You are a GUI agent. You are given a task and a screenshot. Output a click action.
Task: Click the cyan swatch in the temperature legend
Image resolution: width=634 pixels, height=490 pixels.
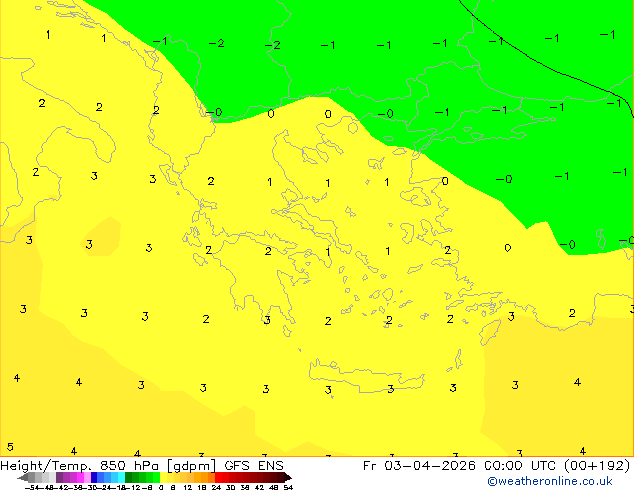tap(121, 477)
